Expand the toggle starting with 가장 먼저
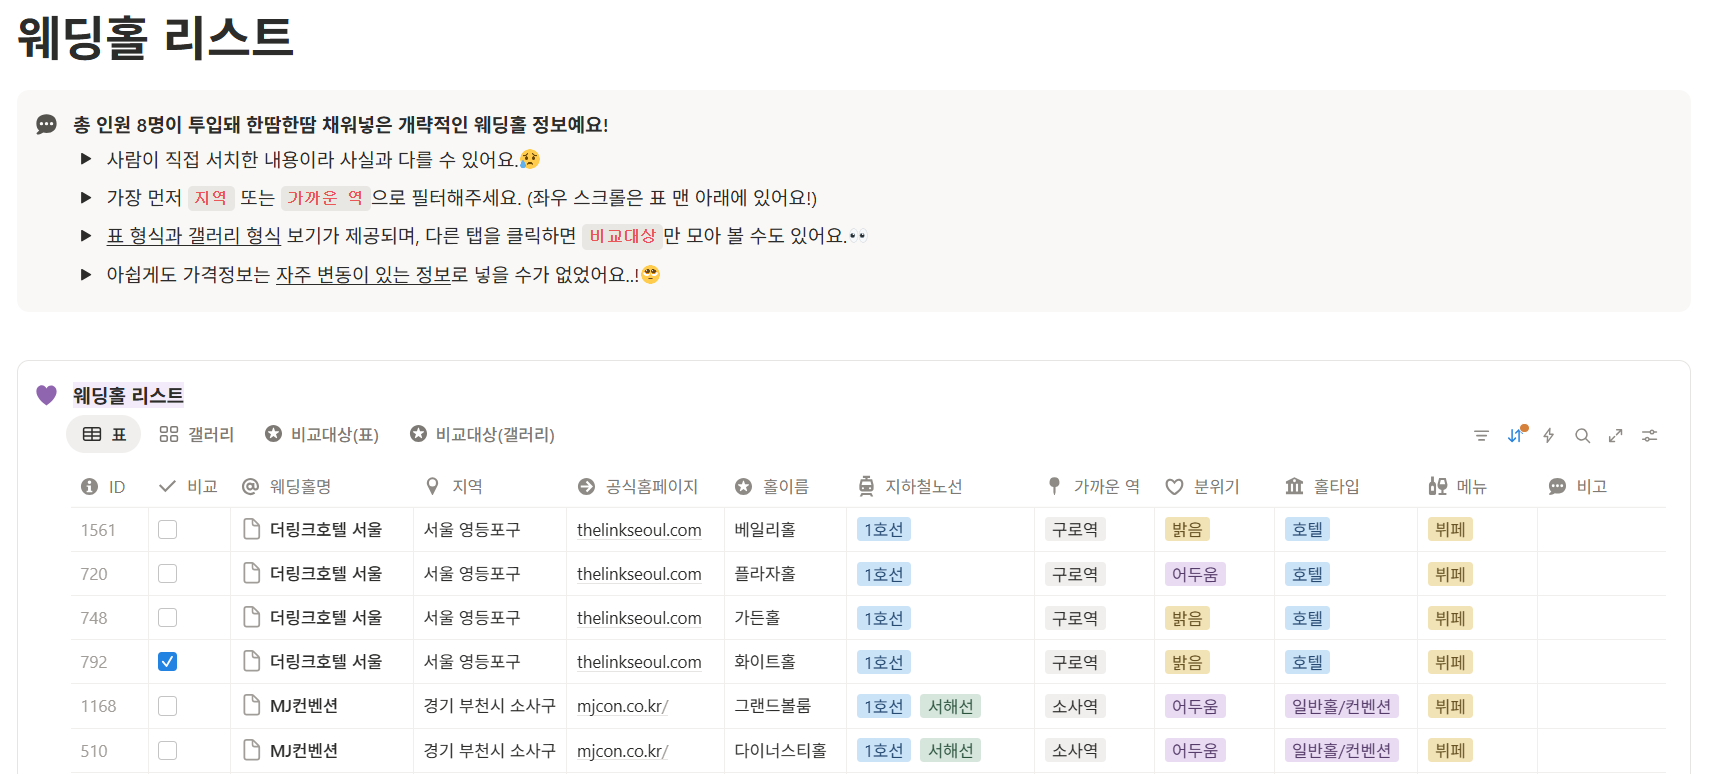1710x774 pixels. pyautogui.click(x=86, y=197)
